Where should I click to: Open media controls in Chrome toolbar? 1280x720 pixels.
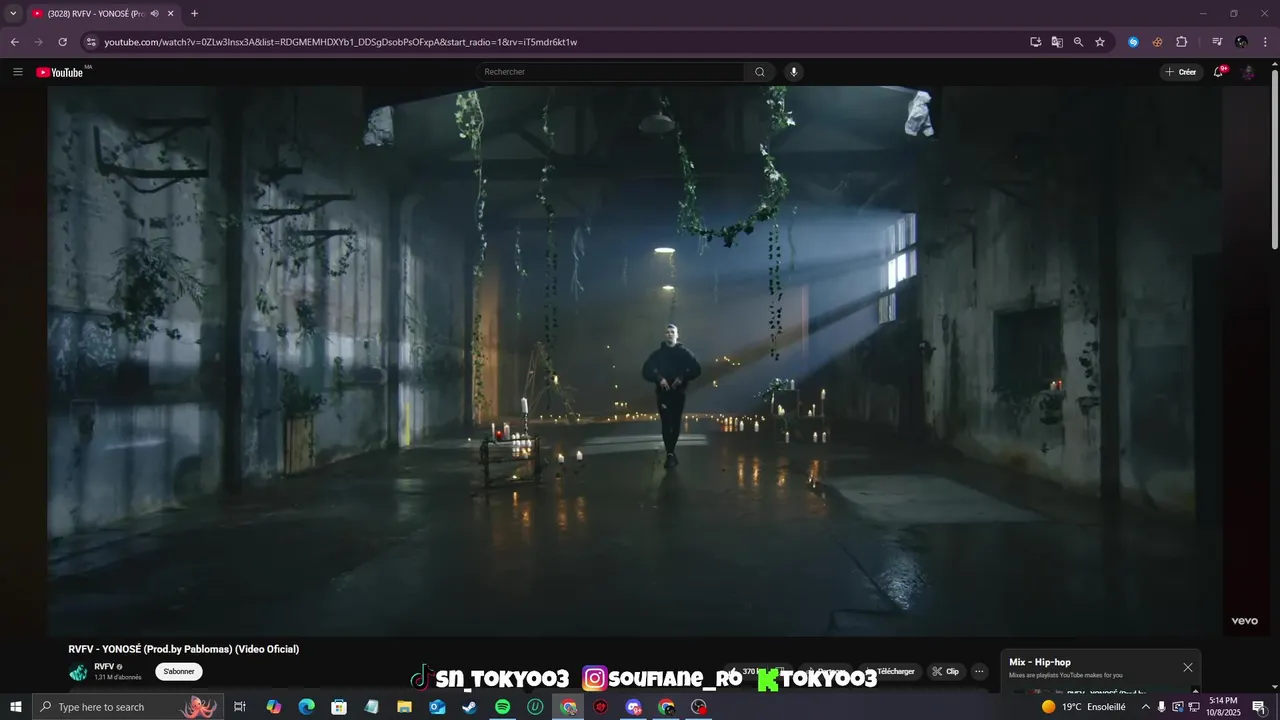(1217, 42)
